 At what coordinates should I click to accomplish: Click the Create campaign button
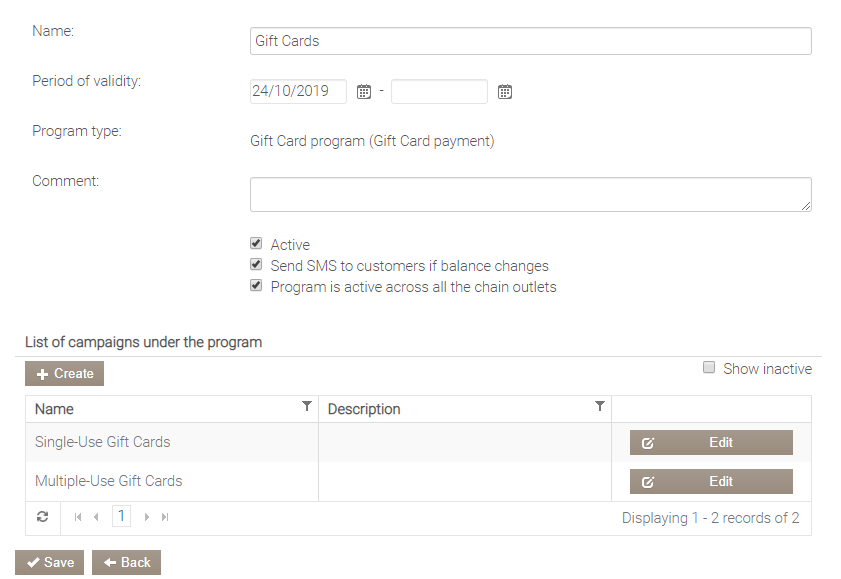coord(64,374)
